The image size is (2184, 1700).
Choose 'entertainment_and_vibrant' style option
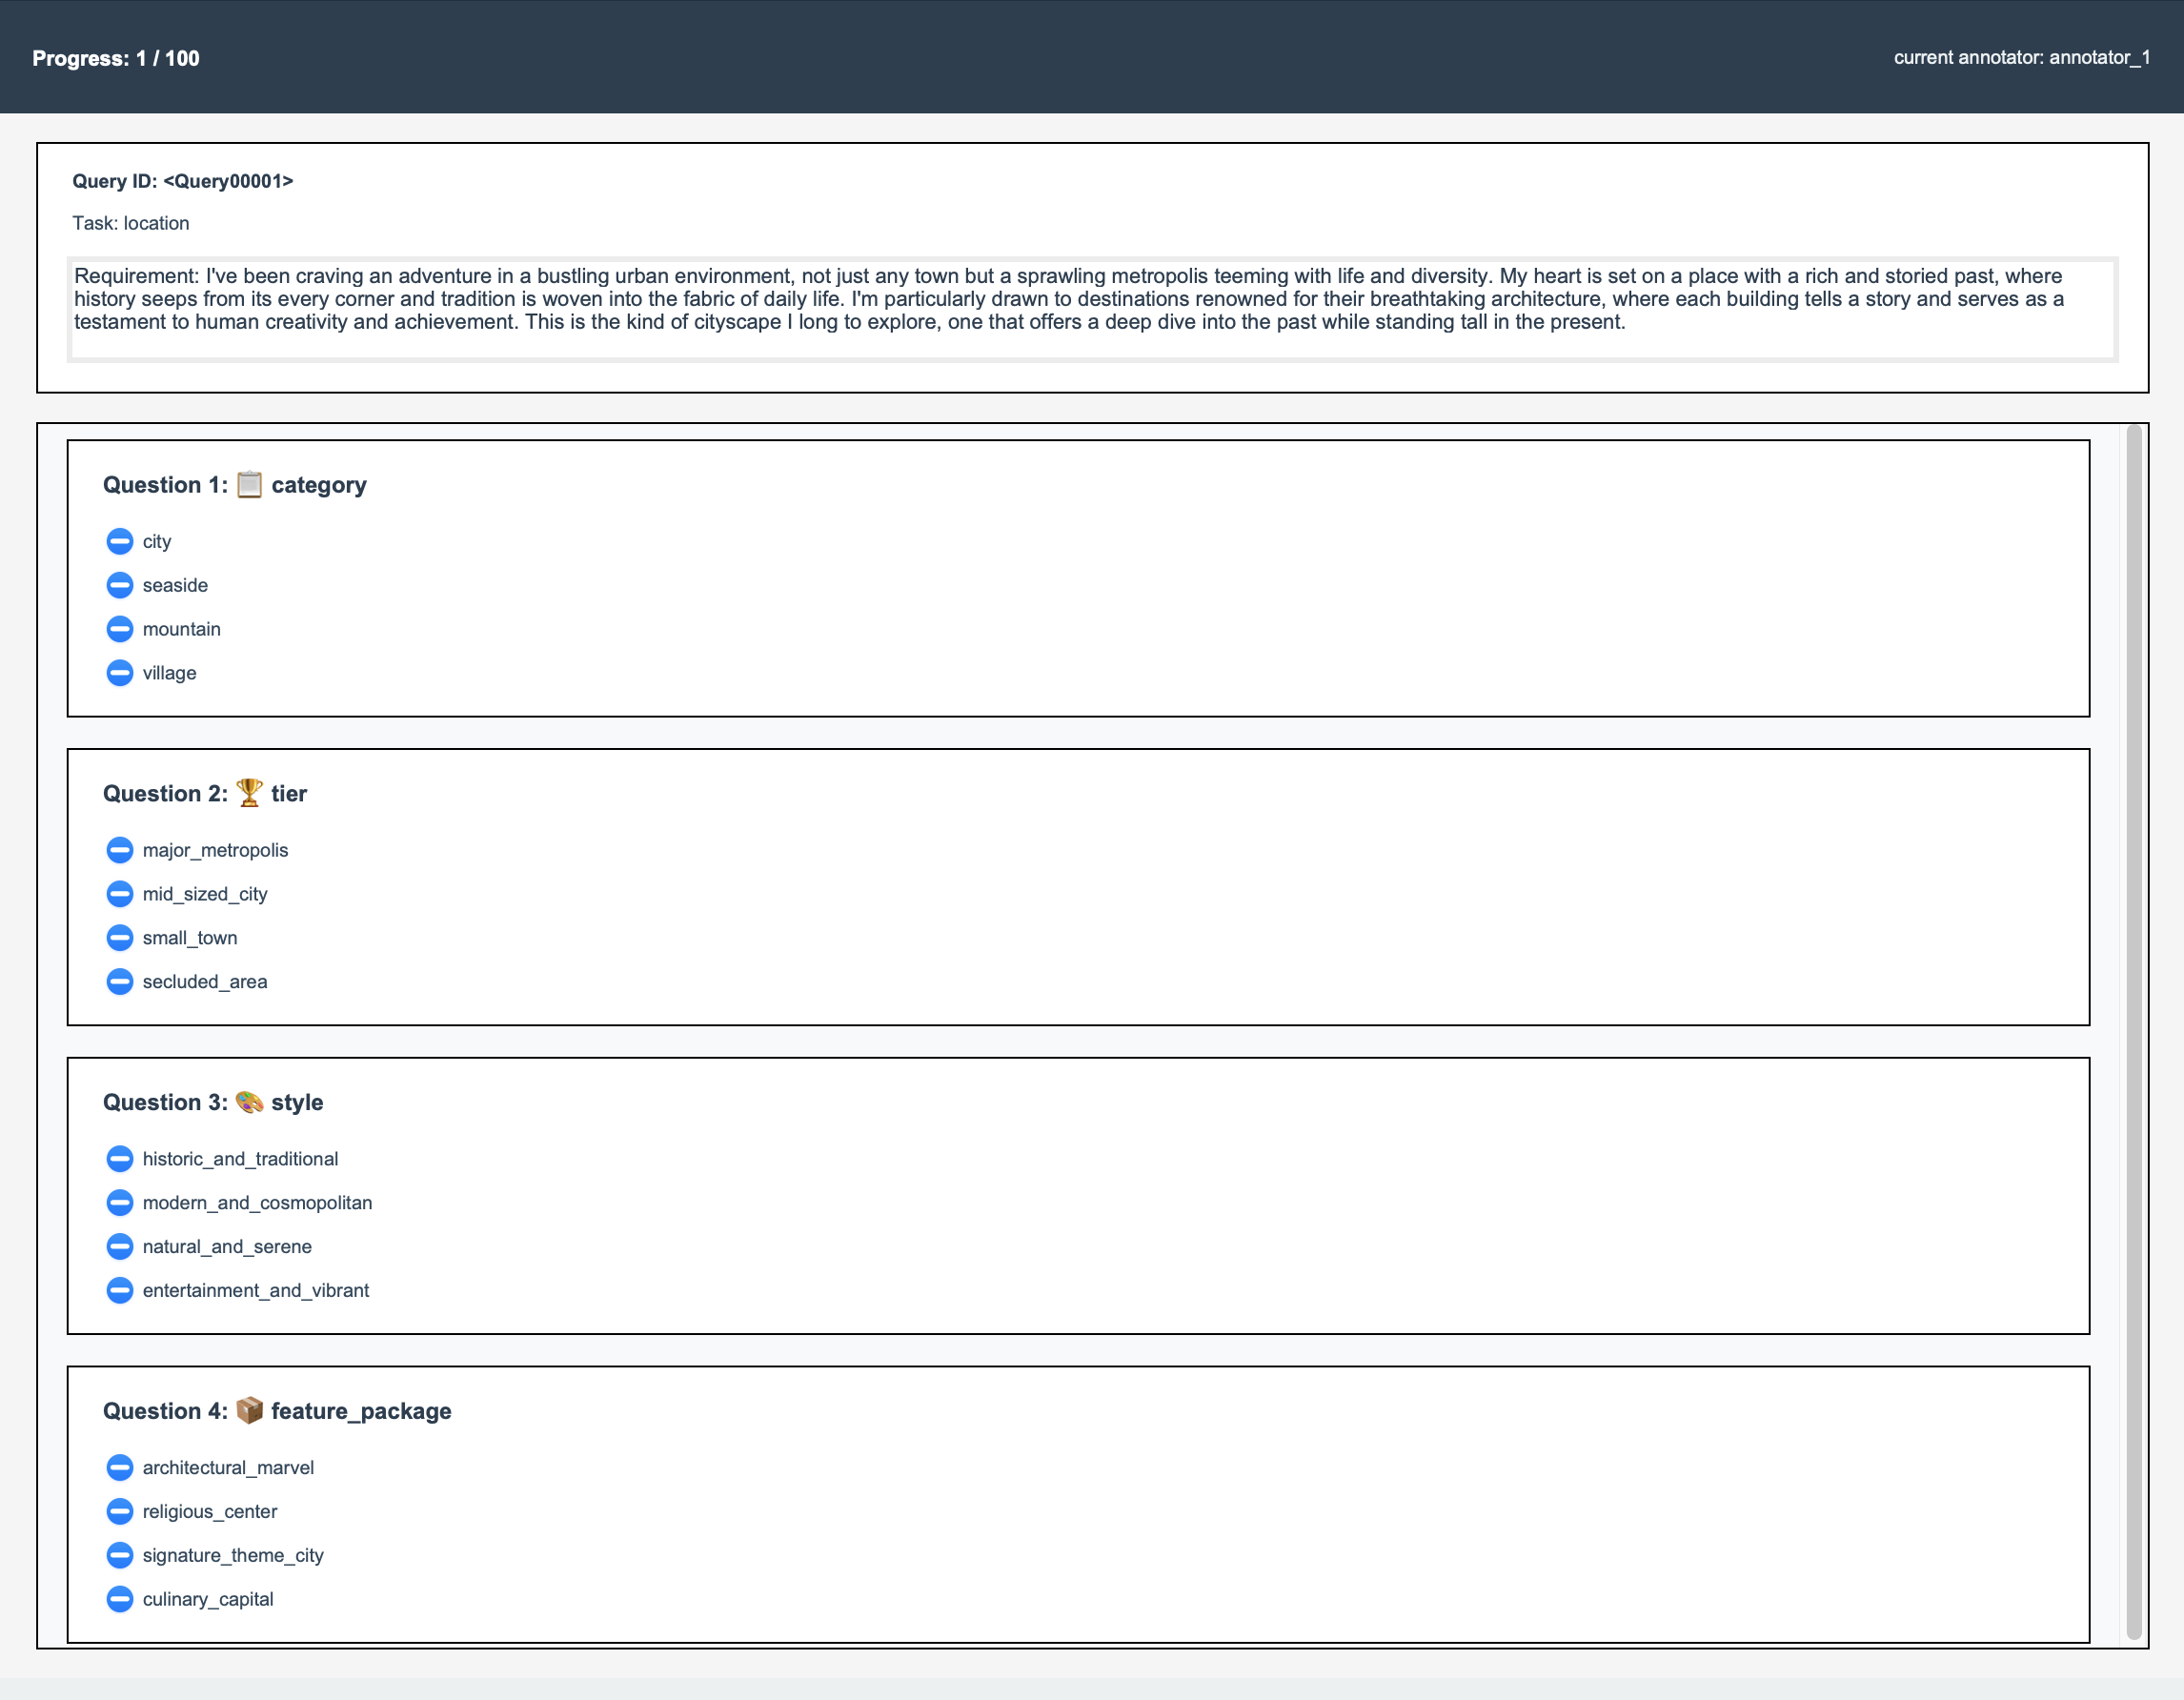(119, 1291)
